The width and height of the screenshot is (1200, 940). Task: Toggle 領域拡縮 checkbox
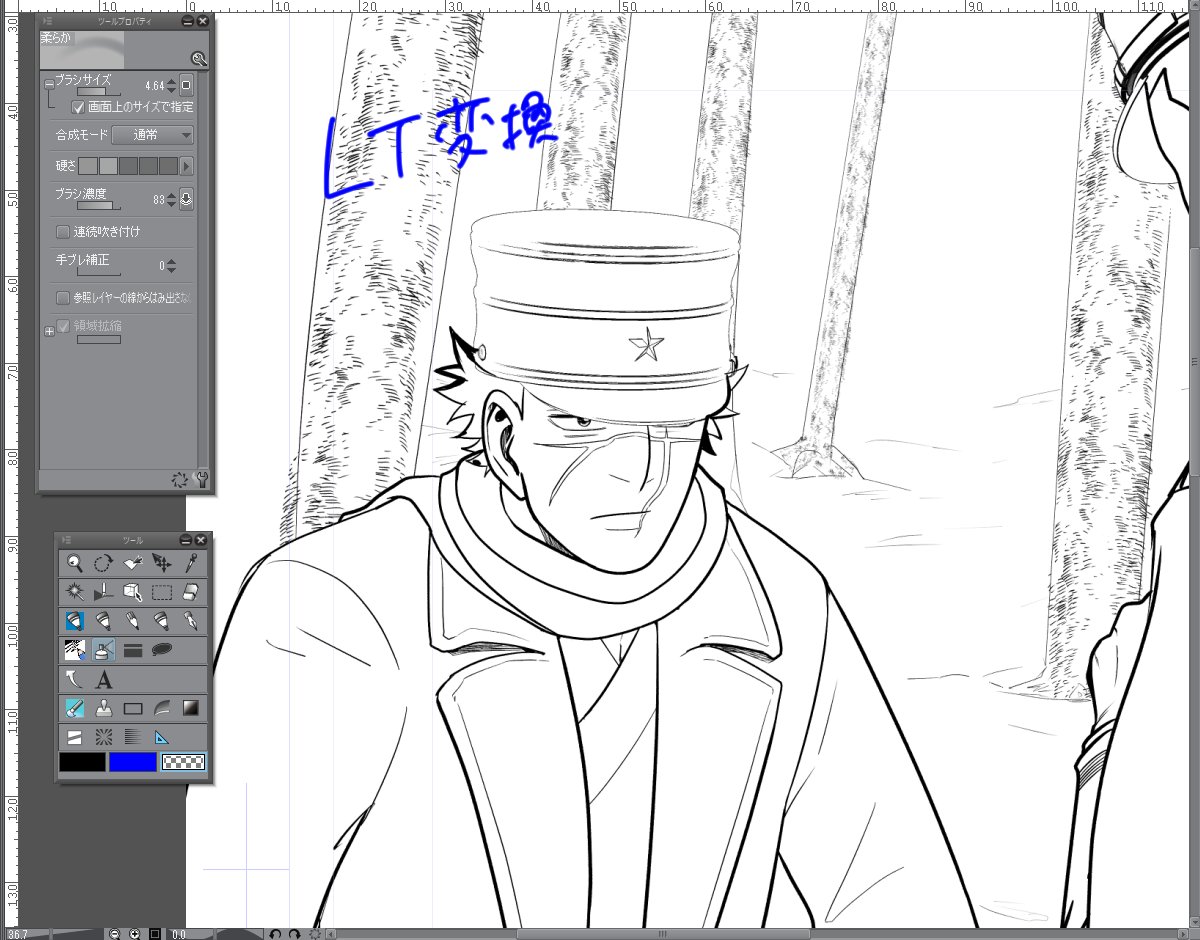pos(63,325)
